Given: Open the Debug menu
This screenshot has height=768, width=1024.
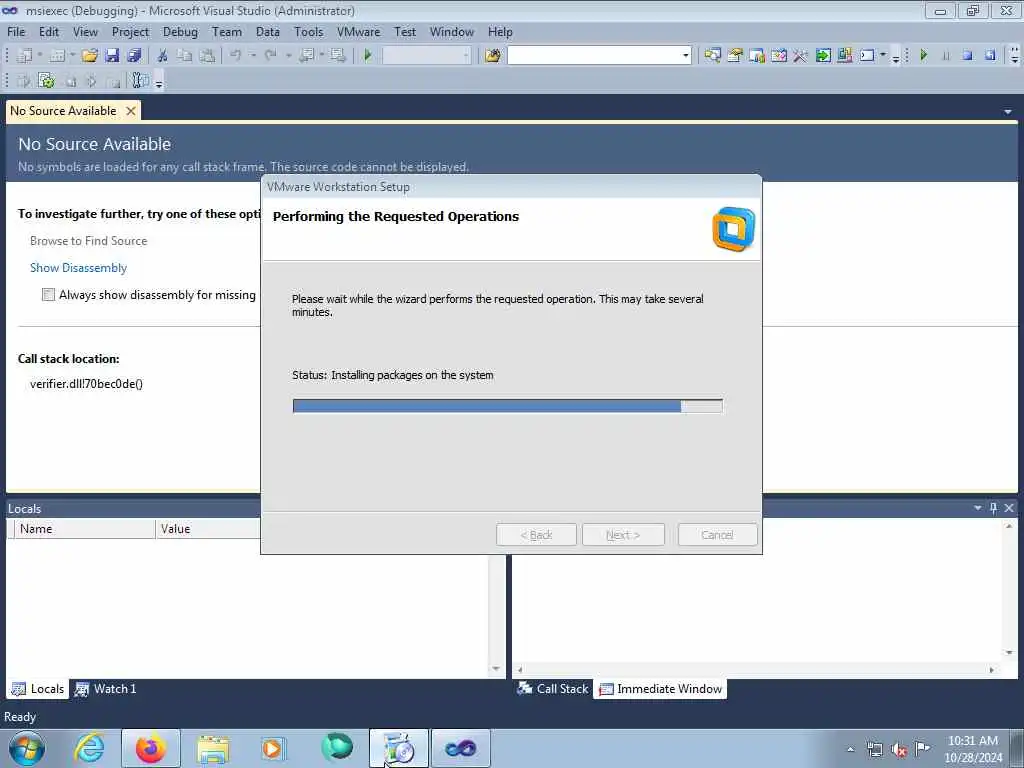Looking at the screenshot, I should pos(180,32).
